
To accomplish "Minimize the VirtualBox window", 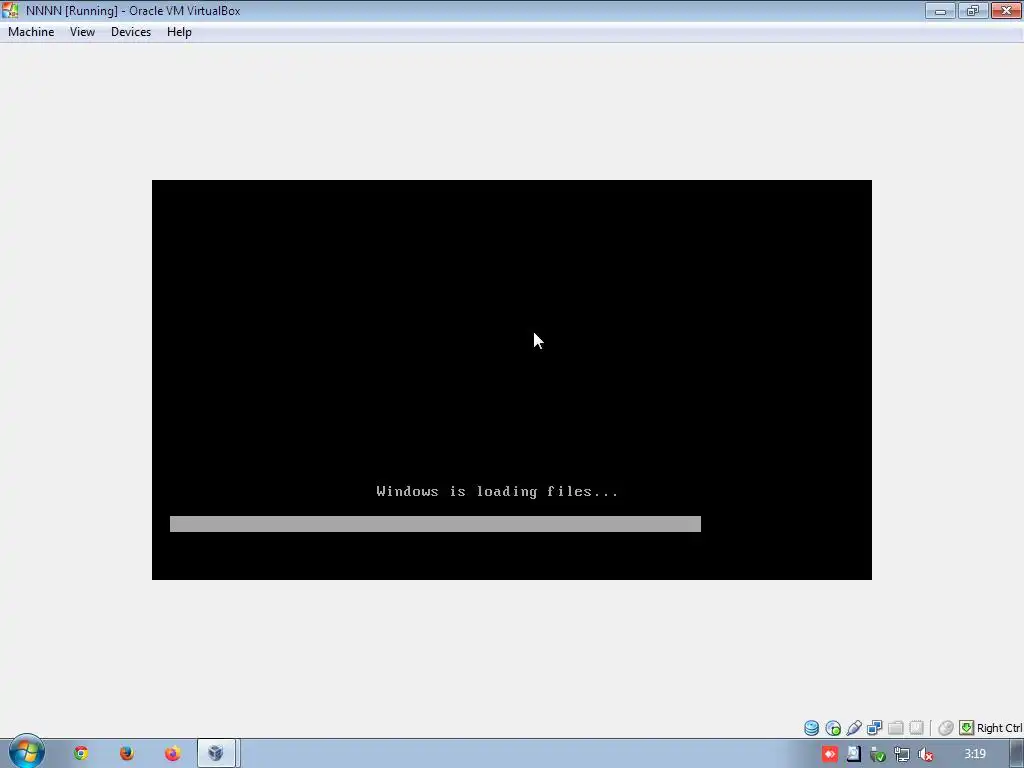I will coord(940,10).
